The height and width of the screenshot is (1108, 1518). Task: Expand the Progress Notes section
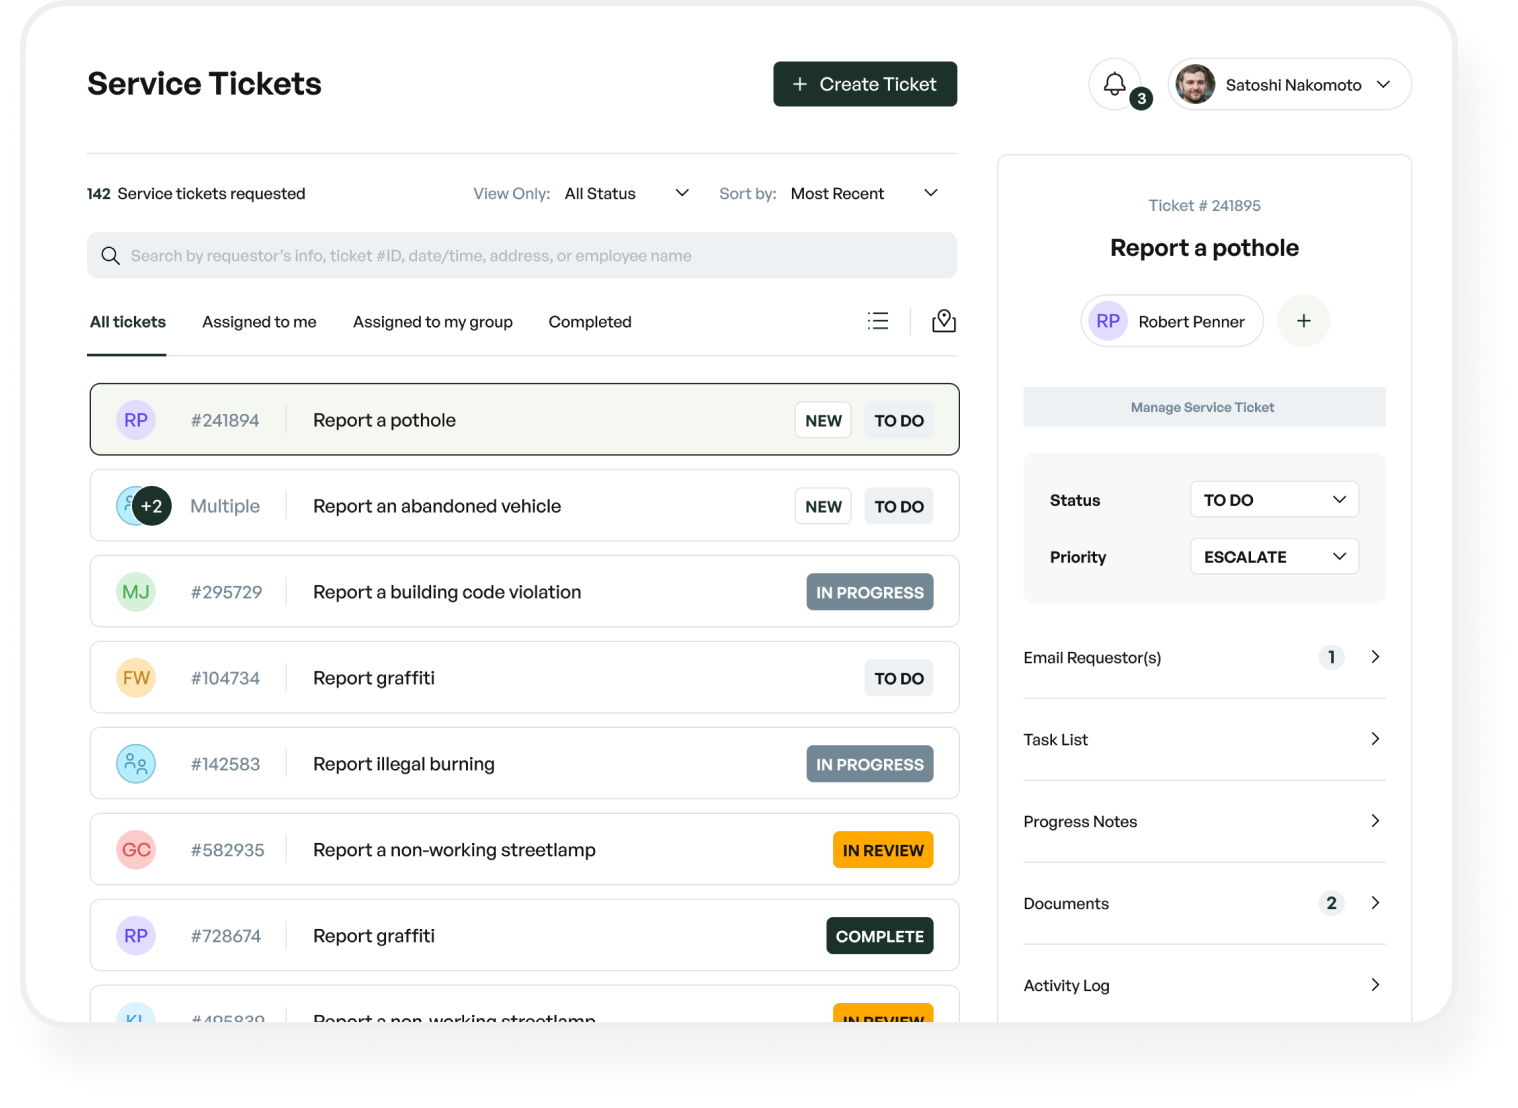coord(1204,822)
